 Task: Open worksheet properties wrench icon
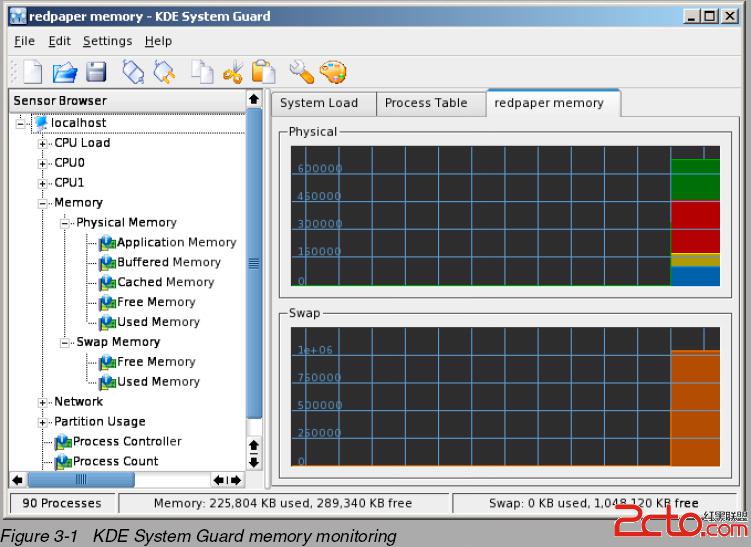point(302,72)
